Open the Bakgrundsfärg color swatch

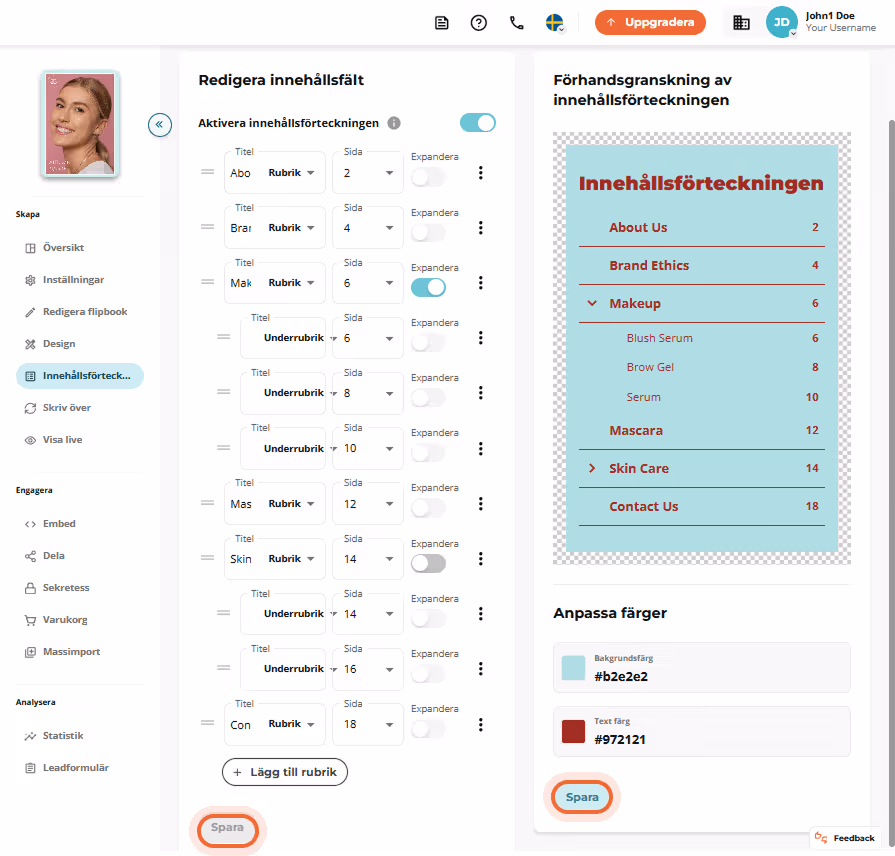pos(573,668)
